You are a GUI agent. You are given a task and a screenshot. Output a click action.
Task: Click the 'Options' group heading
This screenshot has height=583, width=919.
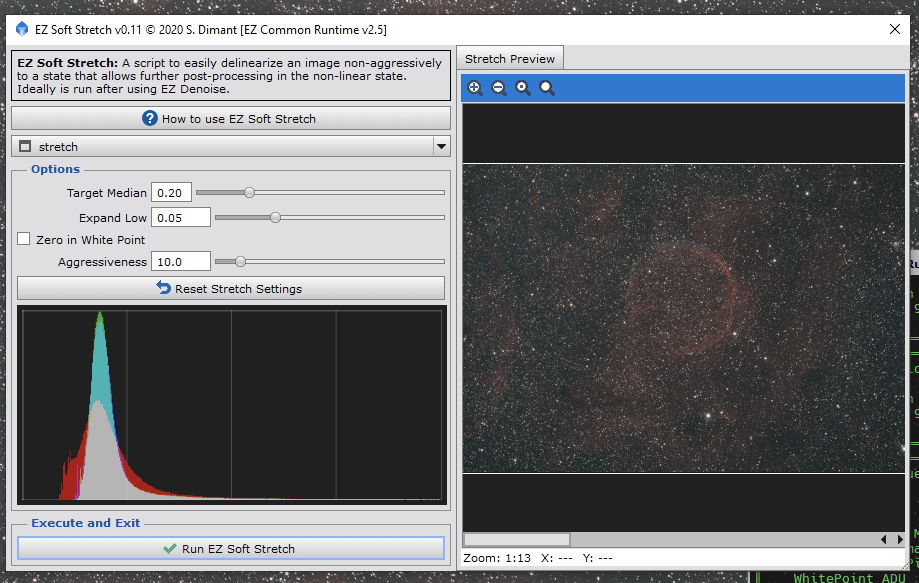coord(55,169)
